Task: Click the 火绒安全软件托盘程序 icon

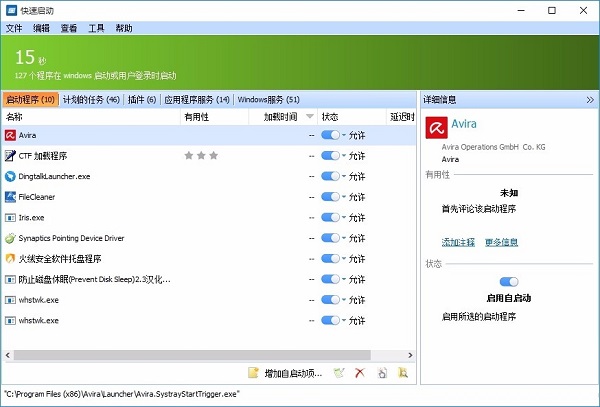Action: [x=10, y=259]
